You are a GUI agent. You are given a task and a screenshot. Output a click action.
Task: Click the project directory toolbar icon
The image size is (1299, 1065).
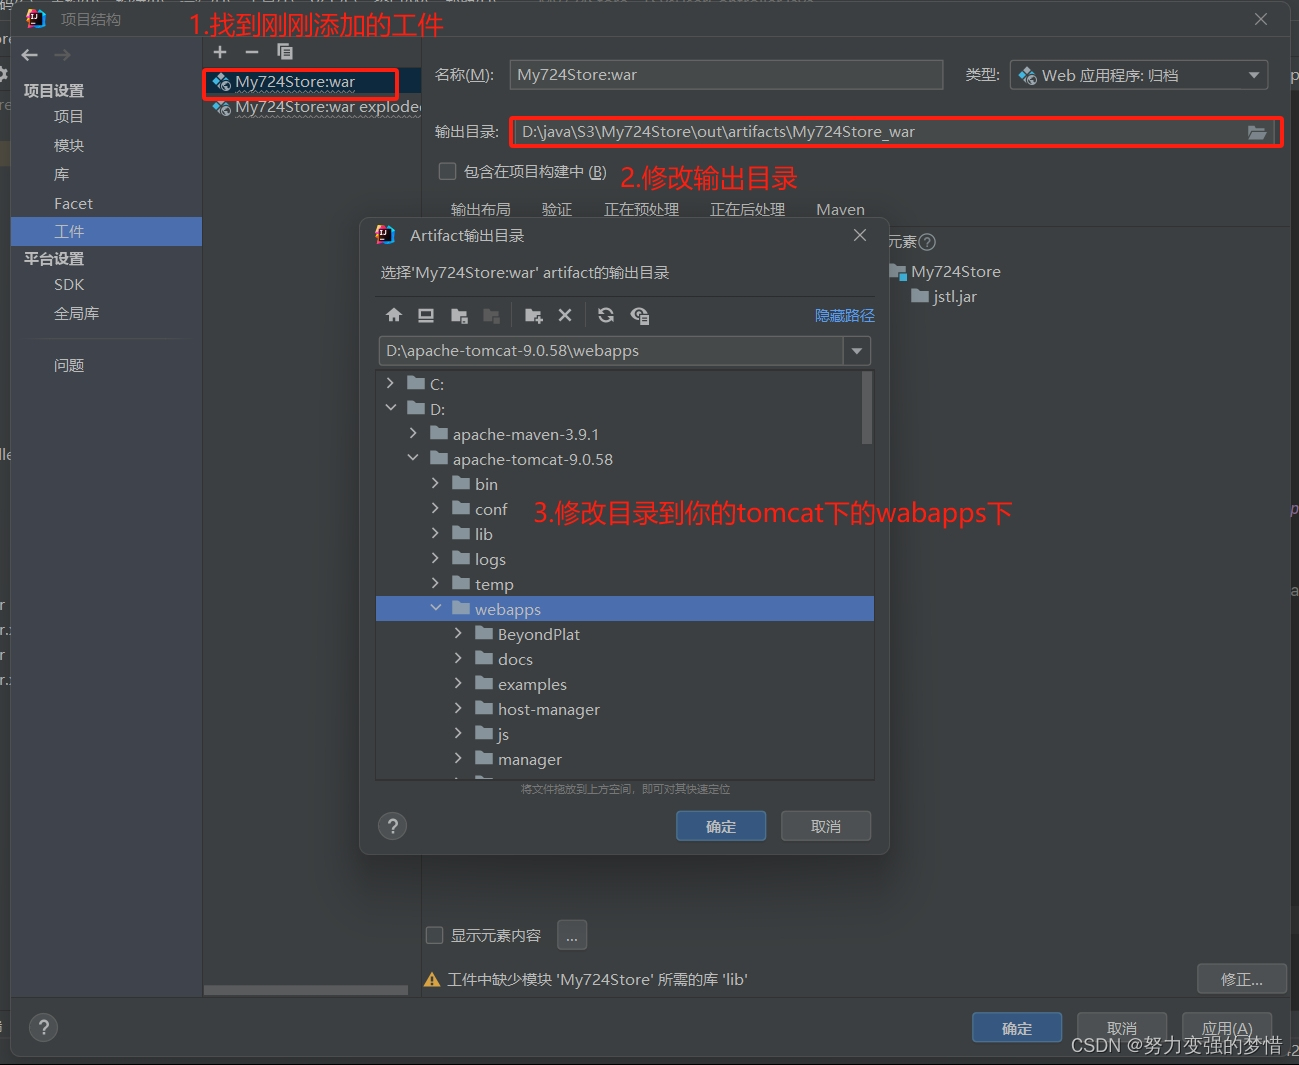click(459, 316)
